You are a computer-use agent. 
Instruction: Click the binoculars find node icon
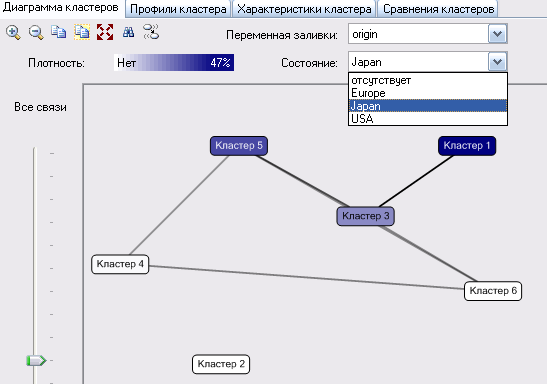(x=128, y=32)
